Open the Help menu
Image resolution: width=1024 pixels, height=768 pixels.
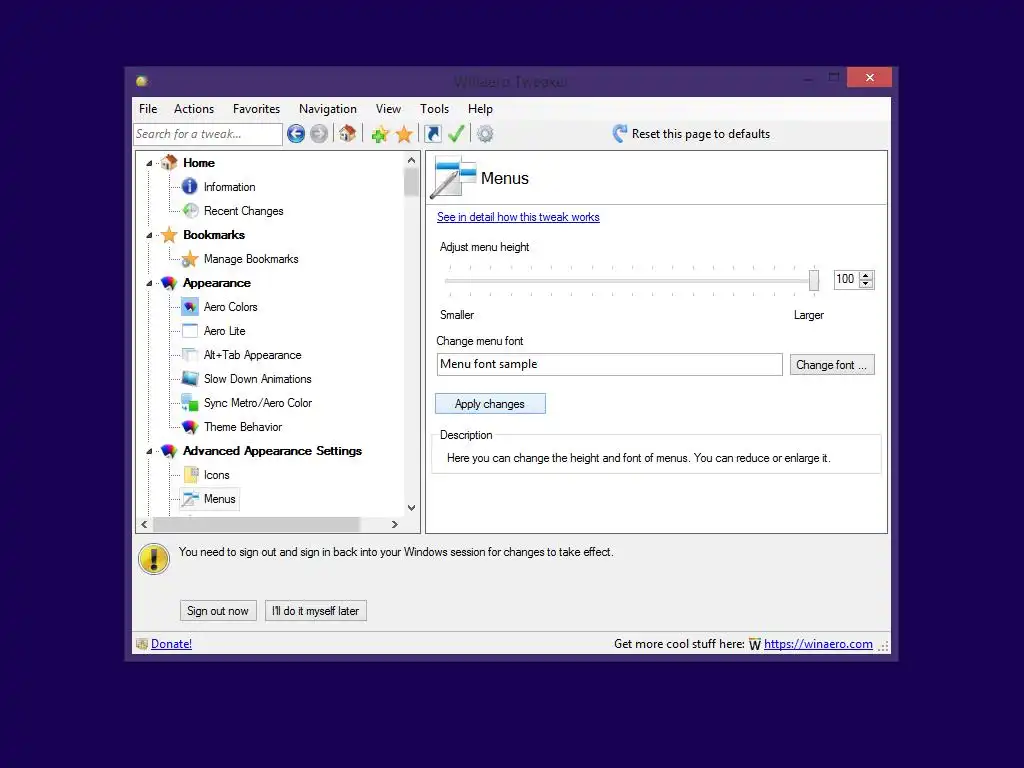point(480,109)
